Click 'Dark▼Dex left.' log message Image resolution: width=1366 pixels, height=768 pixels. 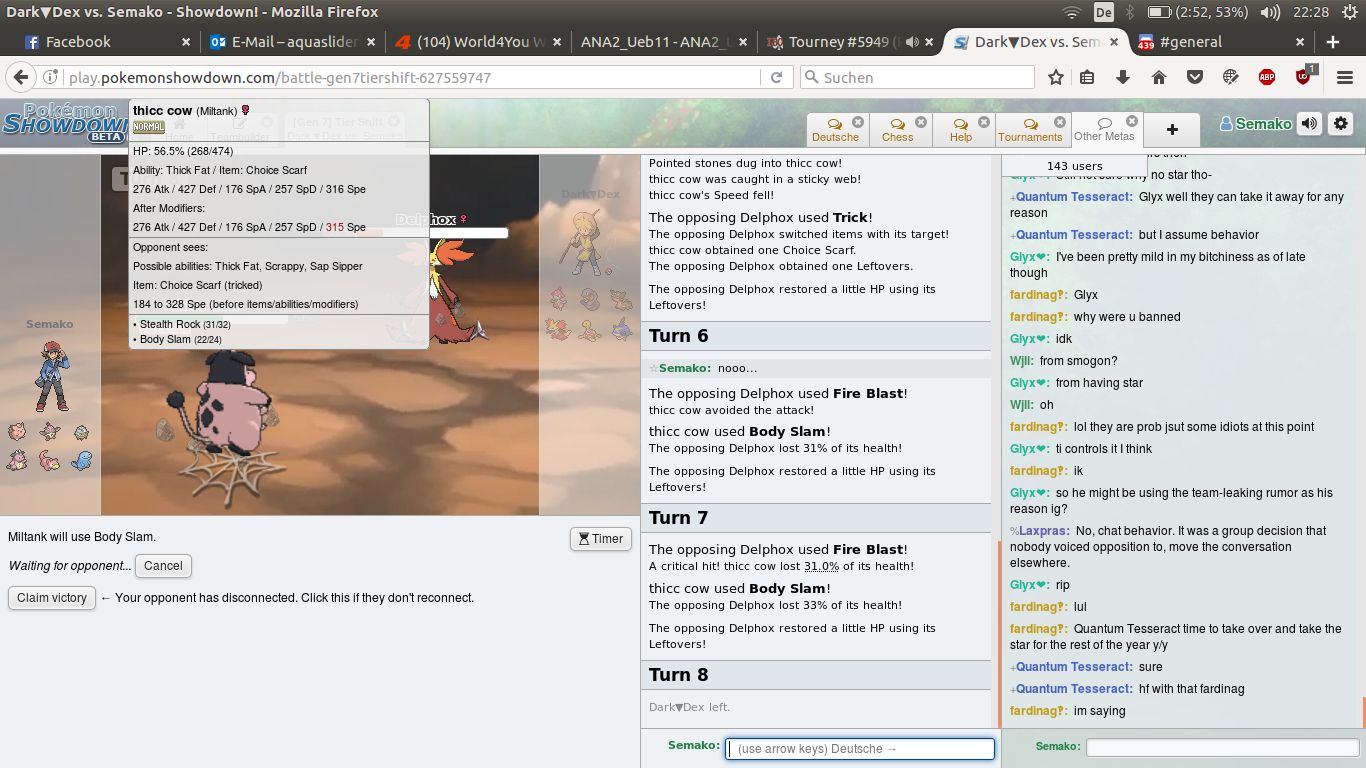click(x=689, y=707)
